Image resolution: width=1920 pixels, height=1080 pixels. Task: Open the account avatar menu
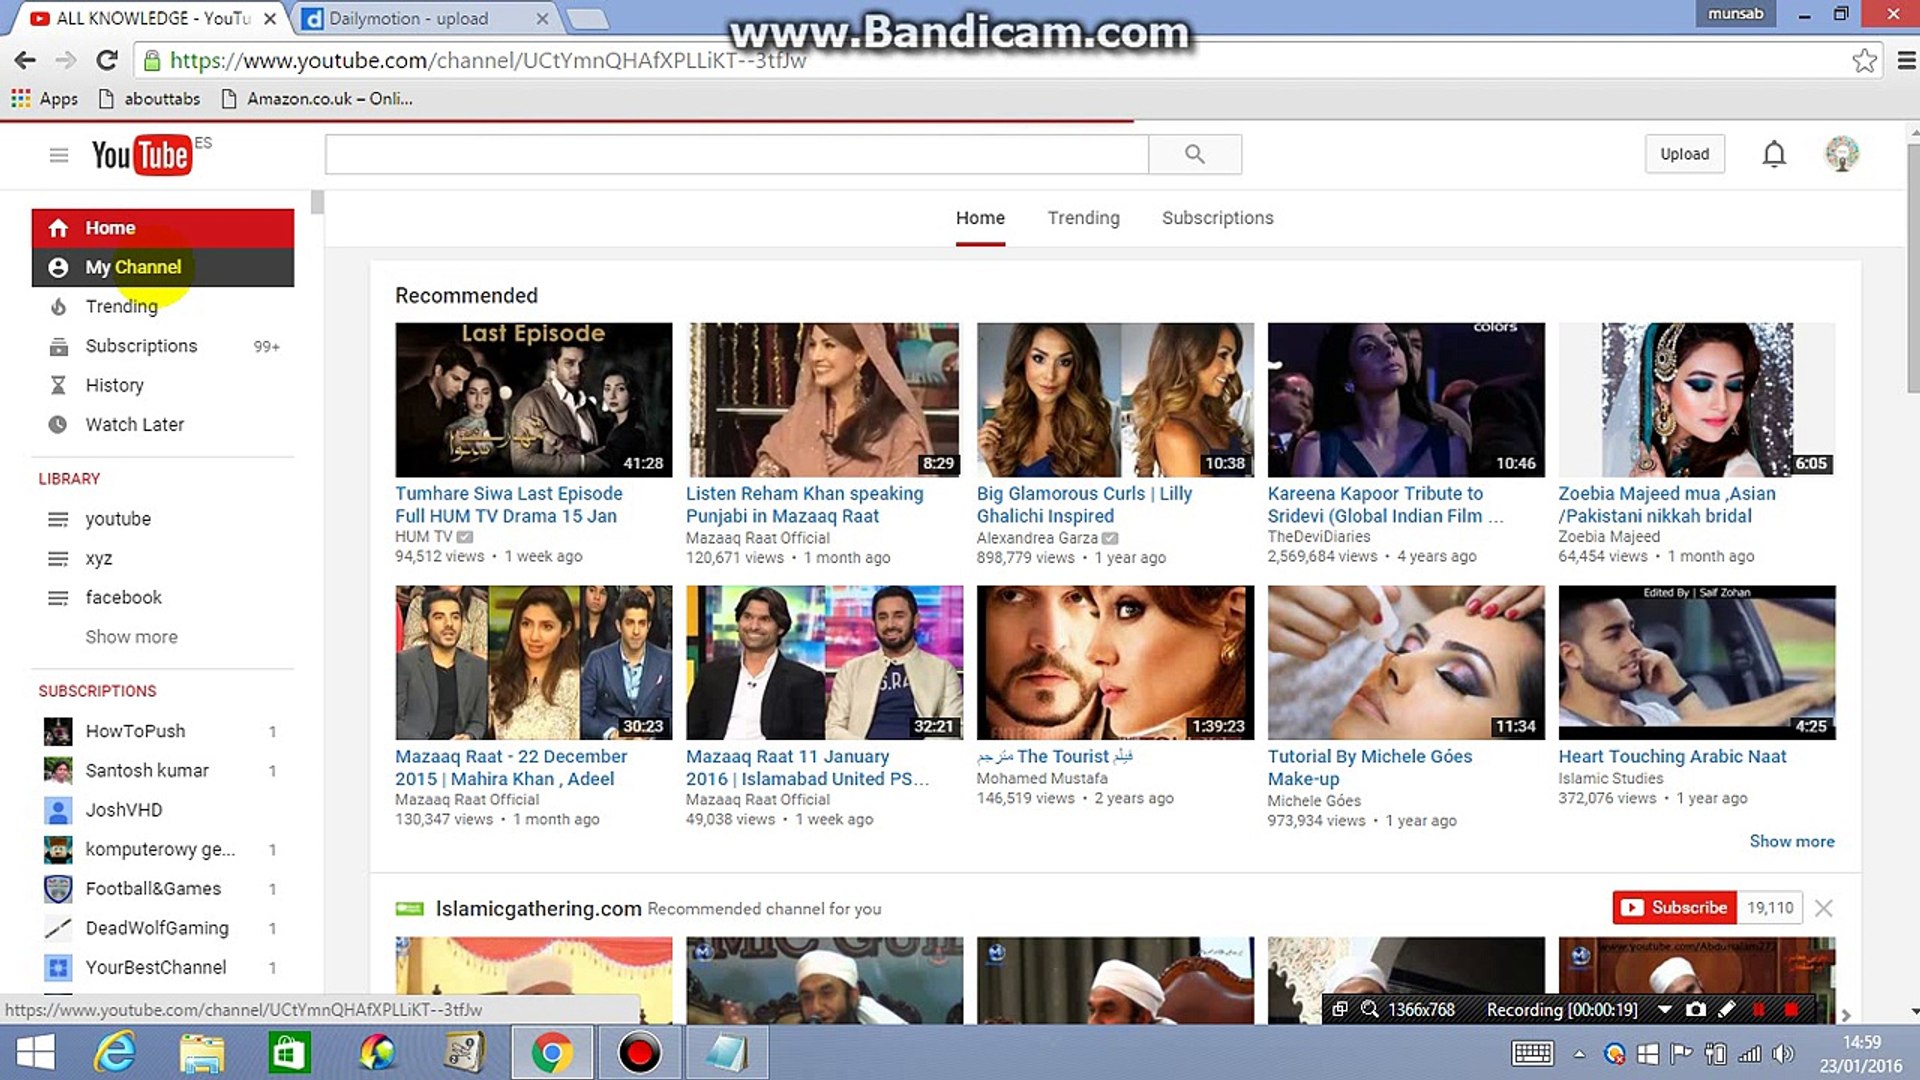(1841, 154)
